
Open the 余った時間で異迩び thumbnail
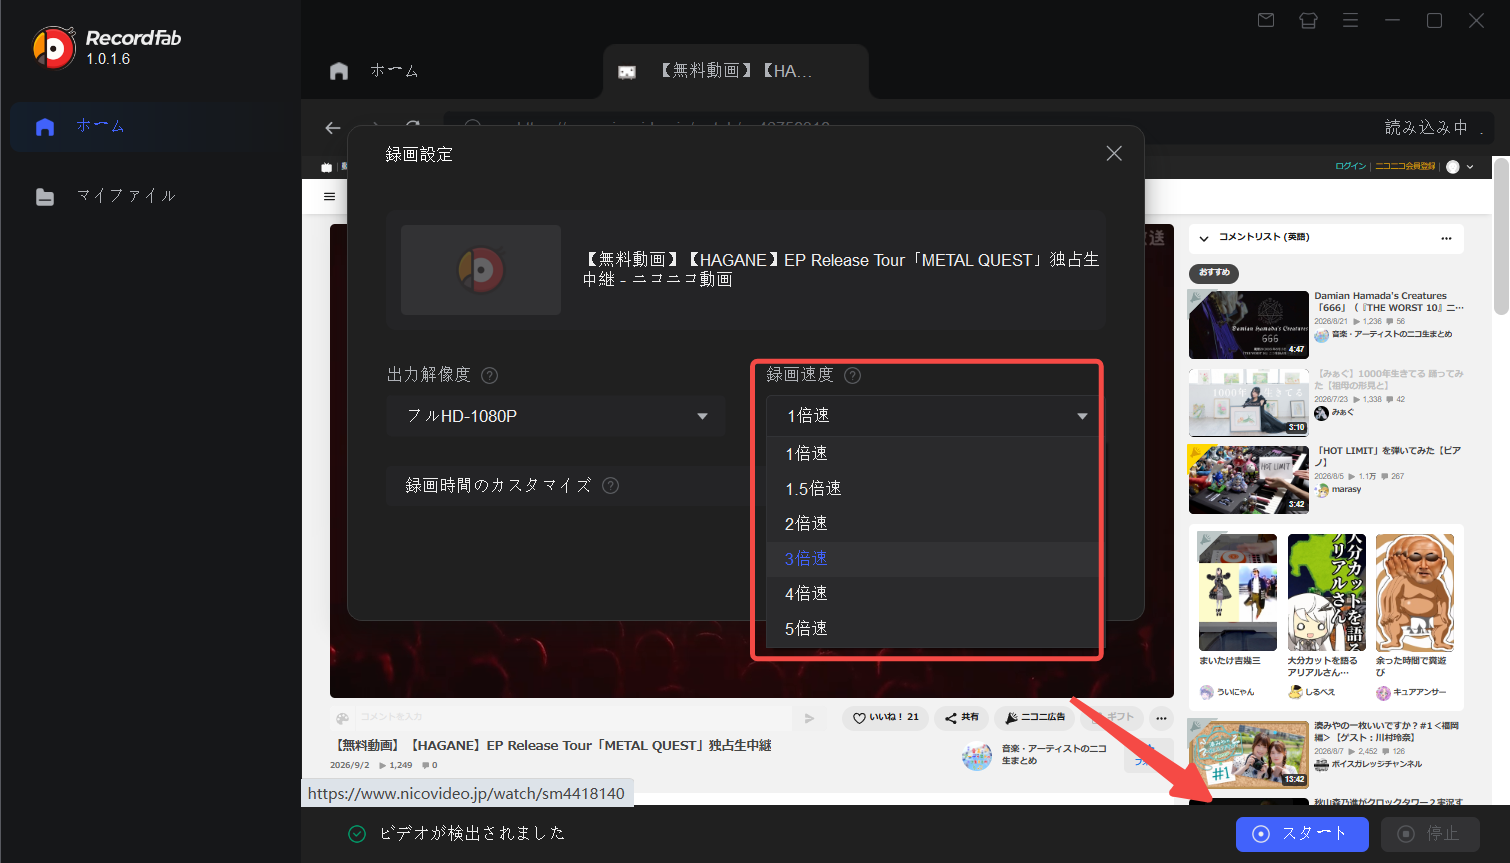click(1415, 592)
